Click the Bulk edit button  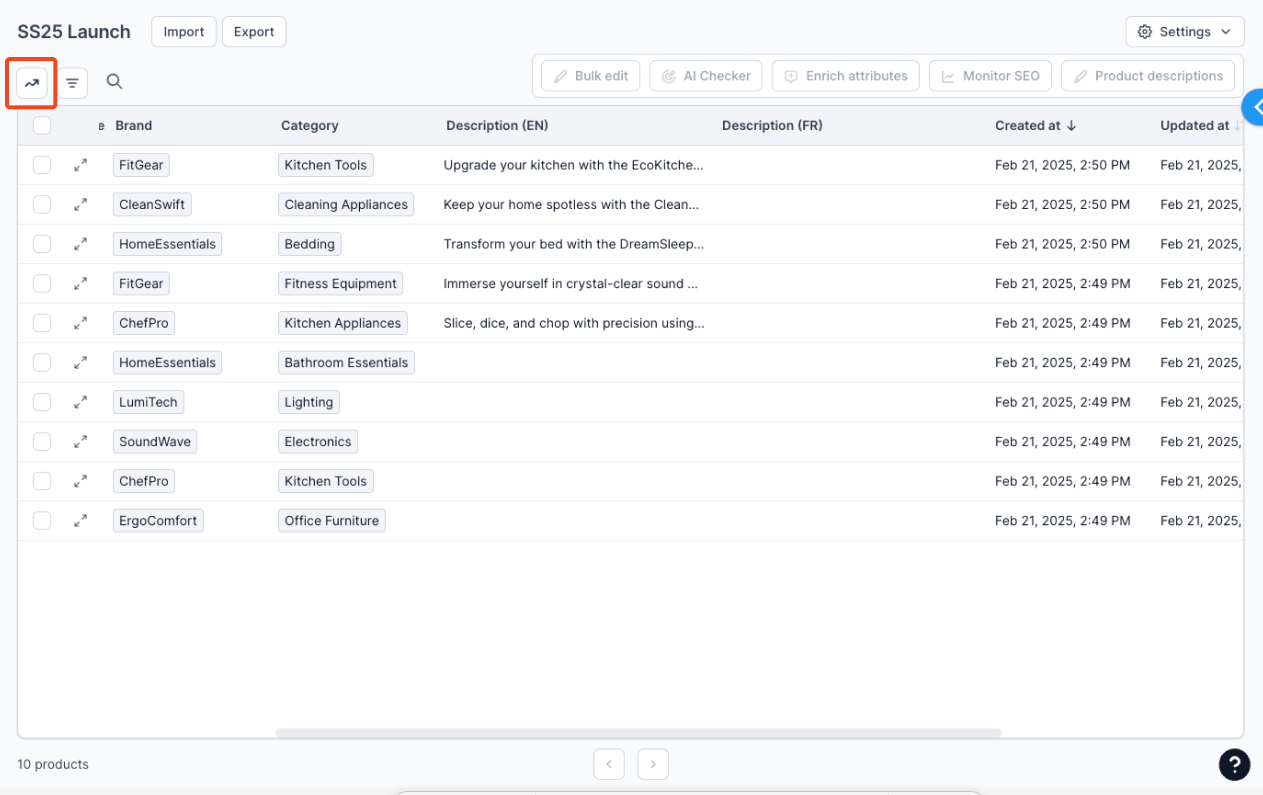(591, 76)
